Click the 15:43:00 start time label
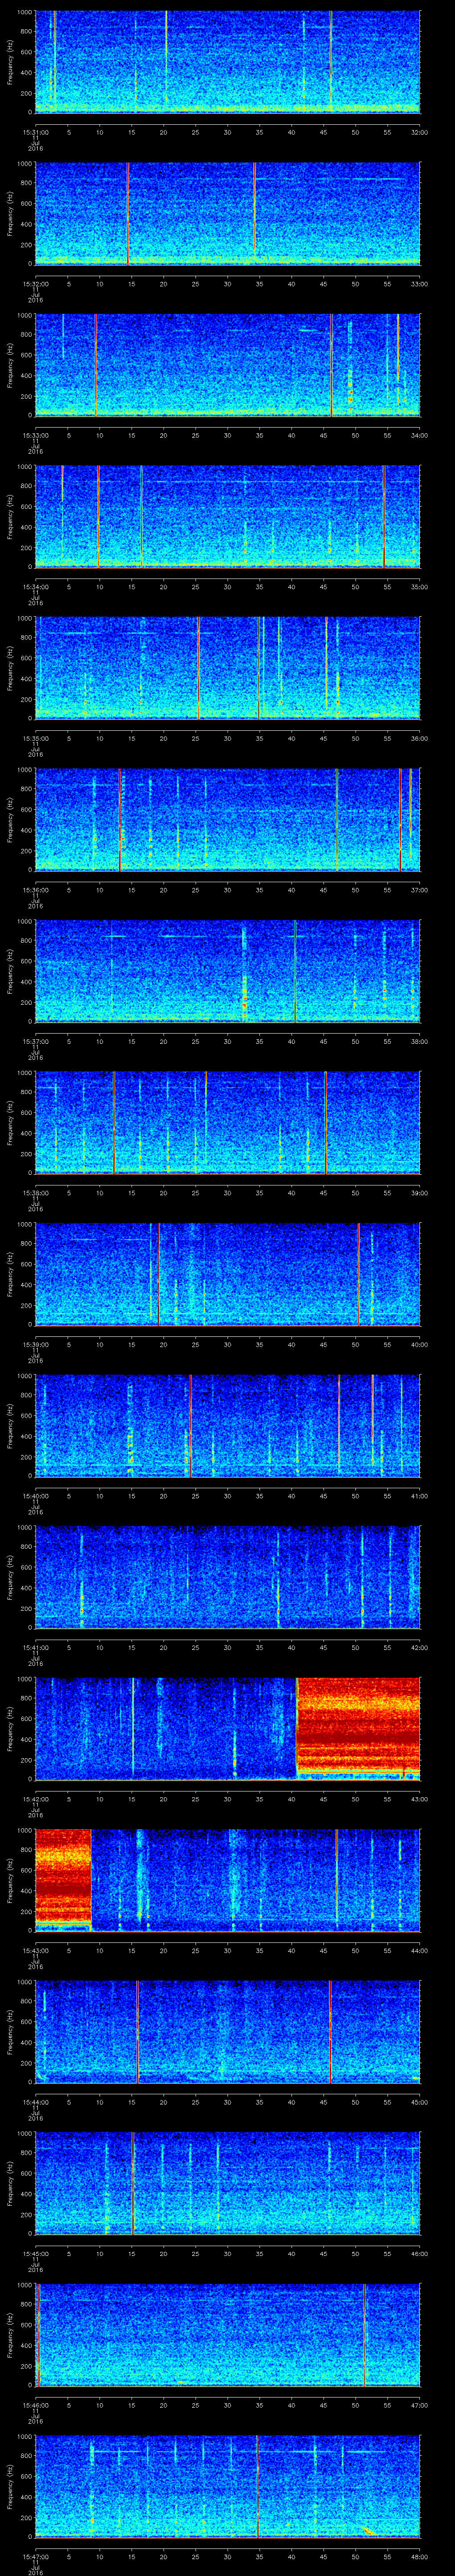Image resolution: width=455 pixels, height=2576 pixels. pyautogui.click(x=35, y=1950)
